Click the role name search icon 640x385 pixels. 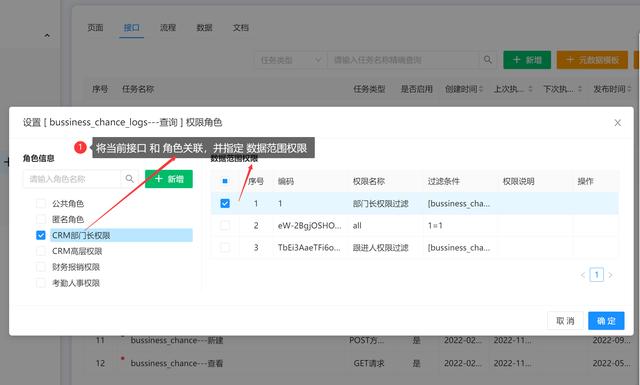(130, 179)
